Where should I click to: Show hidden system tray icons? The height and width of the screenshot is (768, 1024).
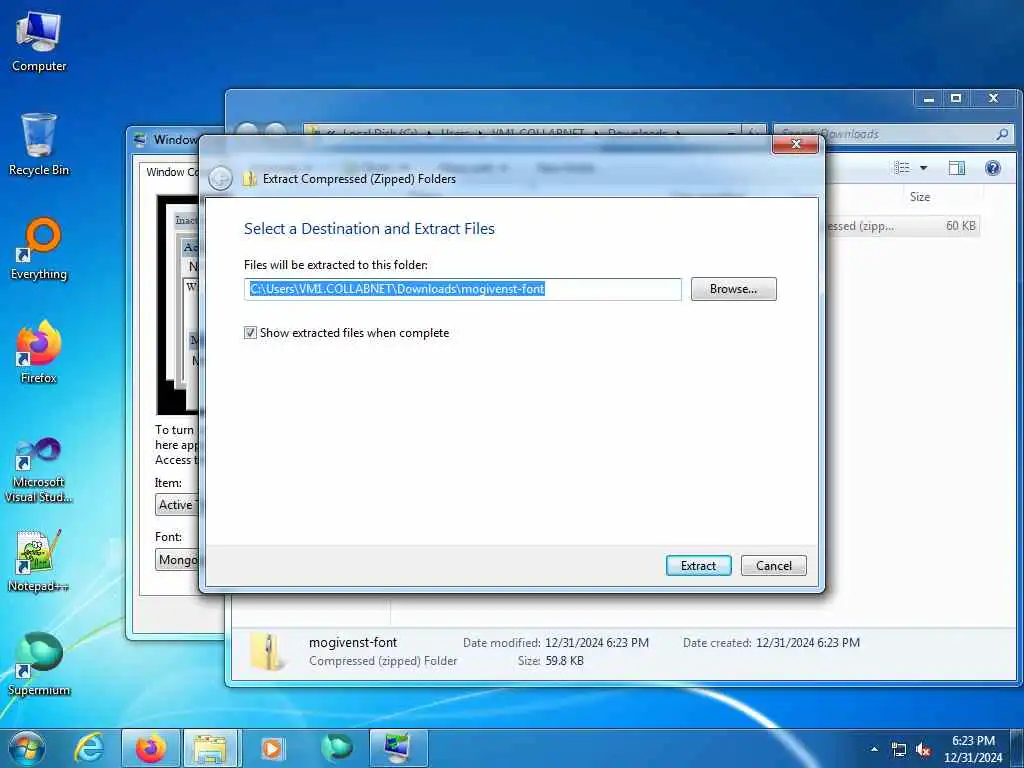(x=874, y=749)
